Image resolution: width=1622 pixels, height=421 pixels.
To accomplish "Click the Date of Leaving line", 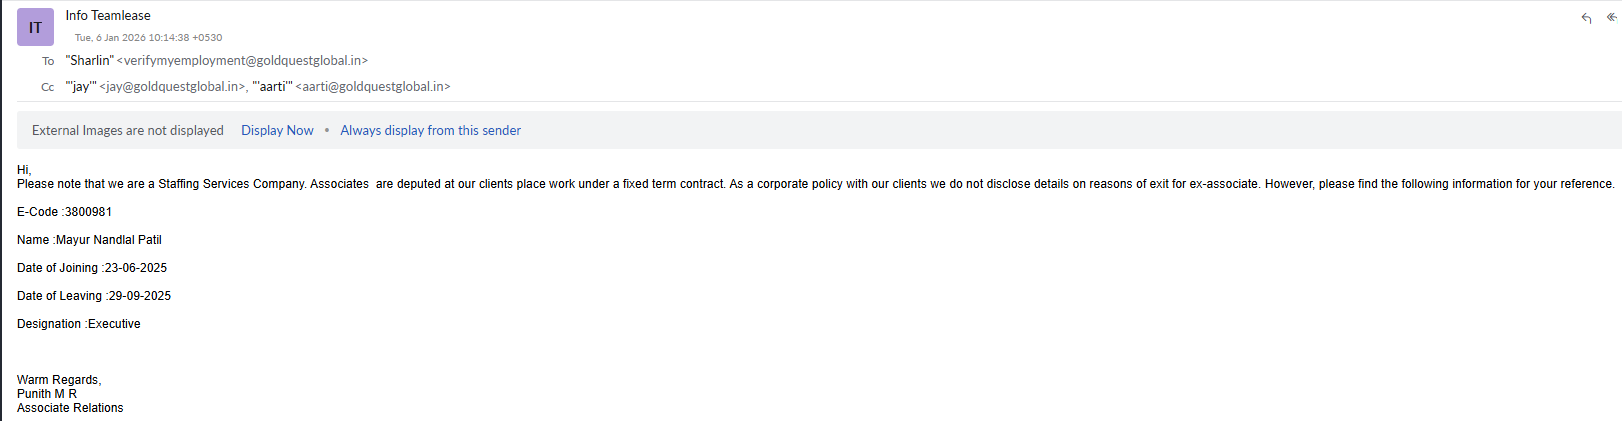I will 94,296.
